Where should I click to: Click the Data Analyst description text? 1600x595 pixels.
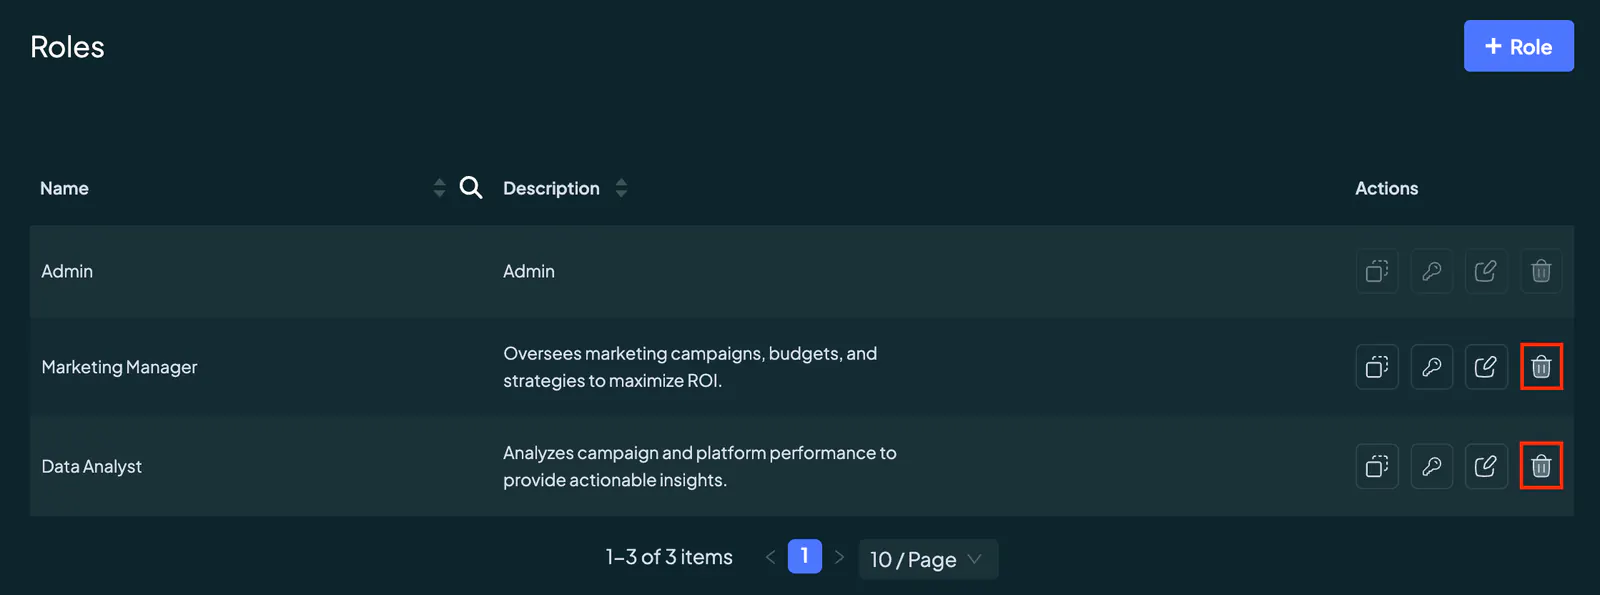click(700, 466)
